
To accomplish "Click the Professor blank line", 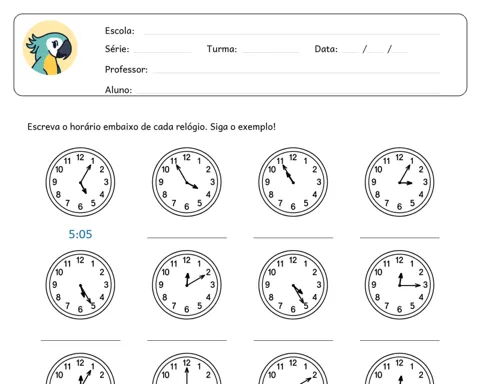I will pyautogui.click(x=296, y=72).
